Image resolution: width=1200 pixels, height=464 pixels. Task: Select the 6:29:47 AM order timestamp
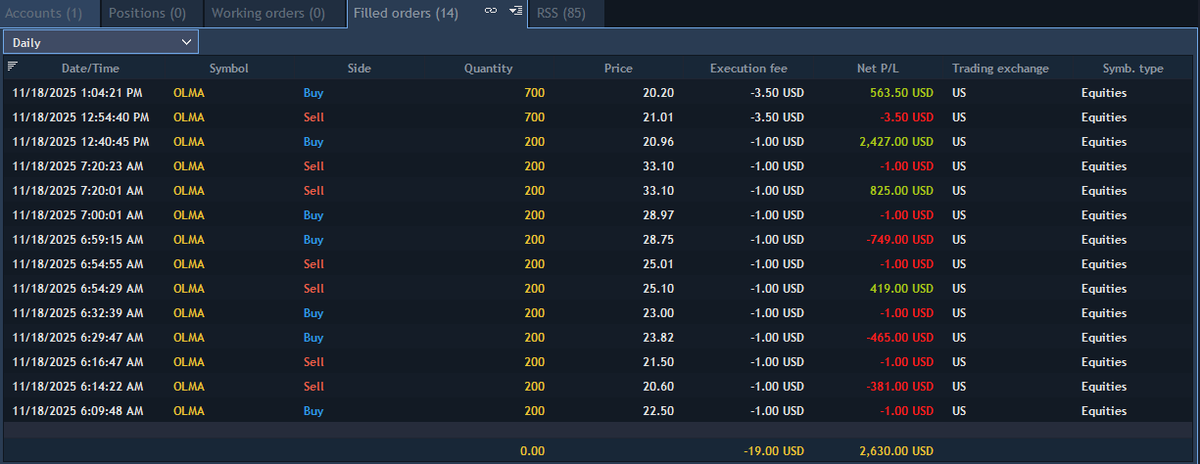78,338
